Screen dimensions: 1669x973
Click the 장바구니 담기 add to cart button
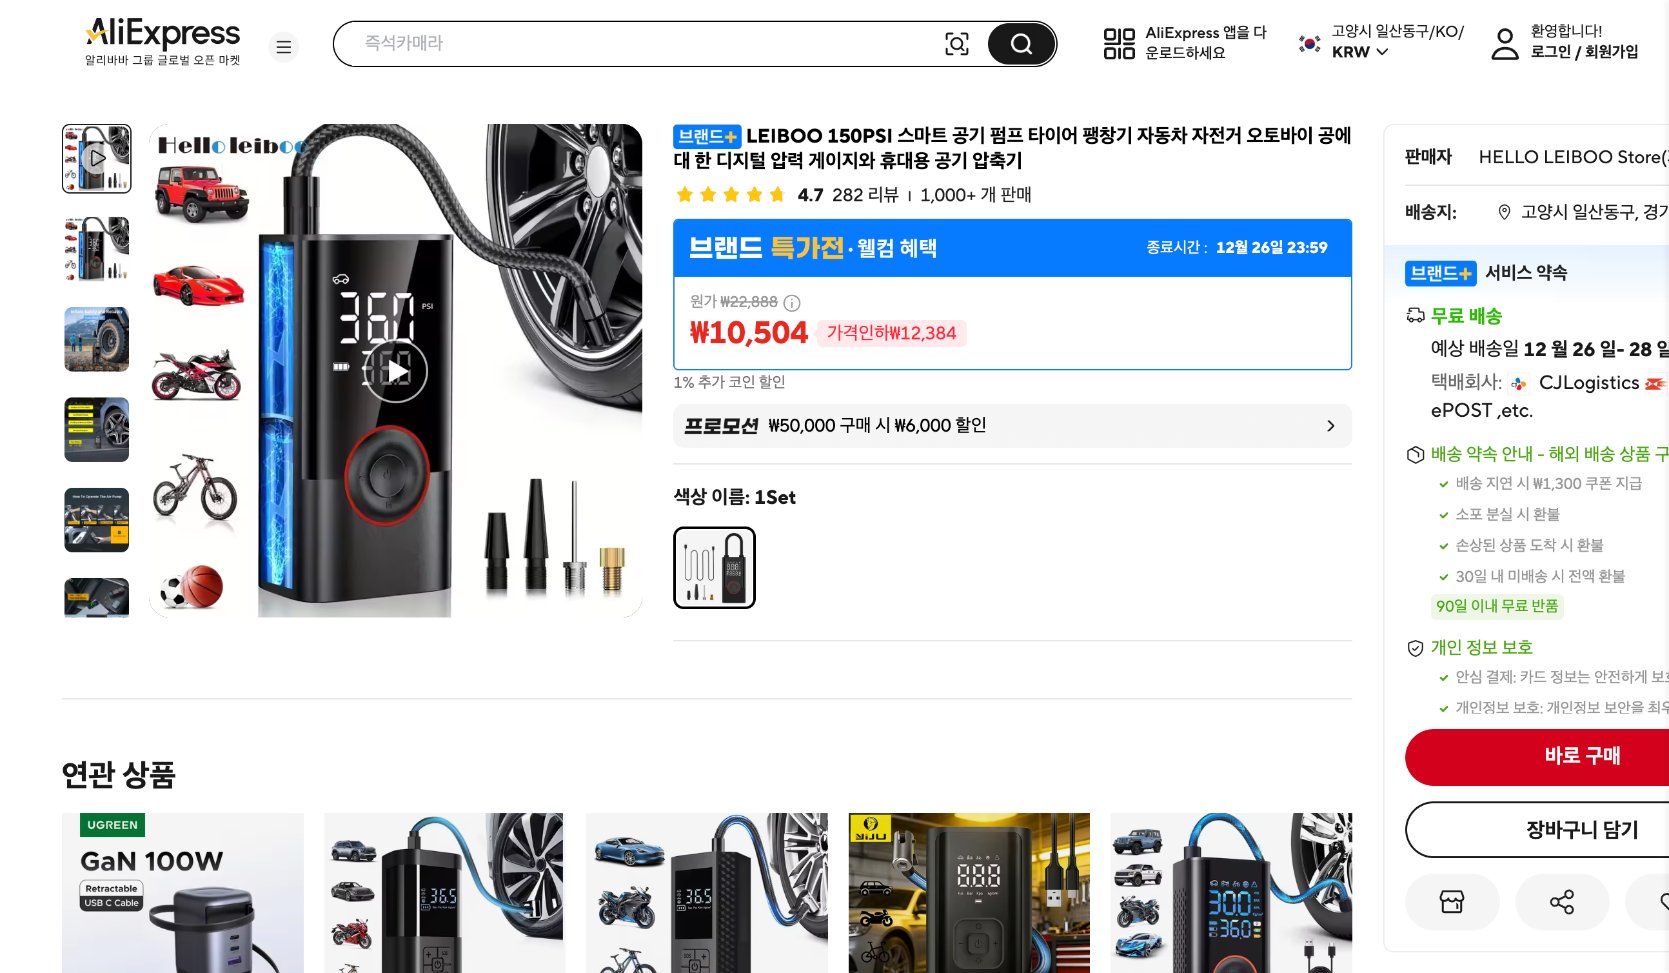[1580, 829]
